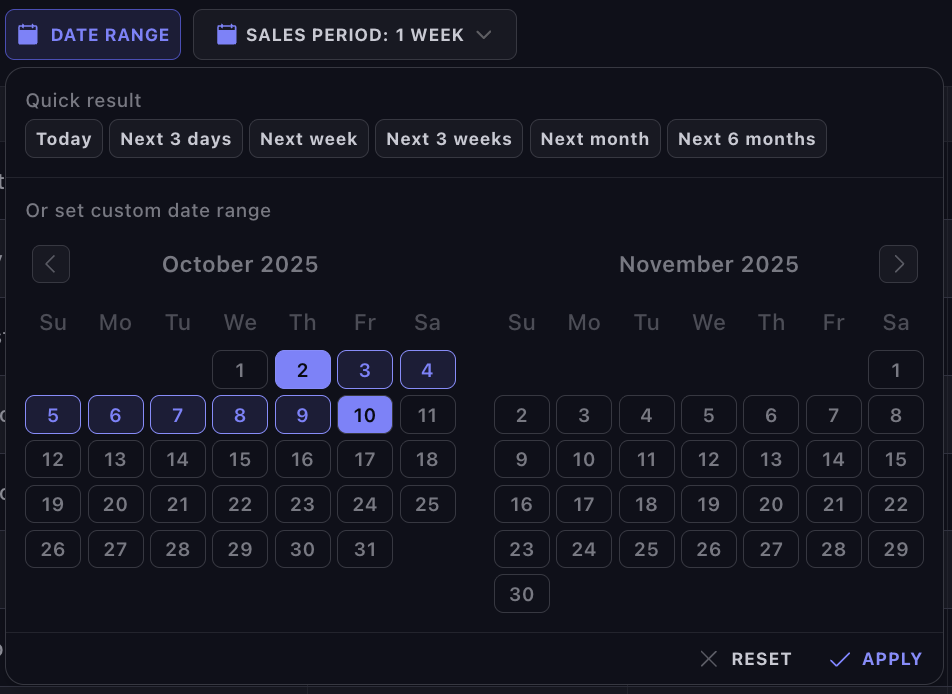Expand the Sales Period dropdown chevron
Image resolution: width=952 pixels, height=694 pixels.
485,35
